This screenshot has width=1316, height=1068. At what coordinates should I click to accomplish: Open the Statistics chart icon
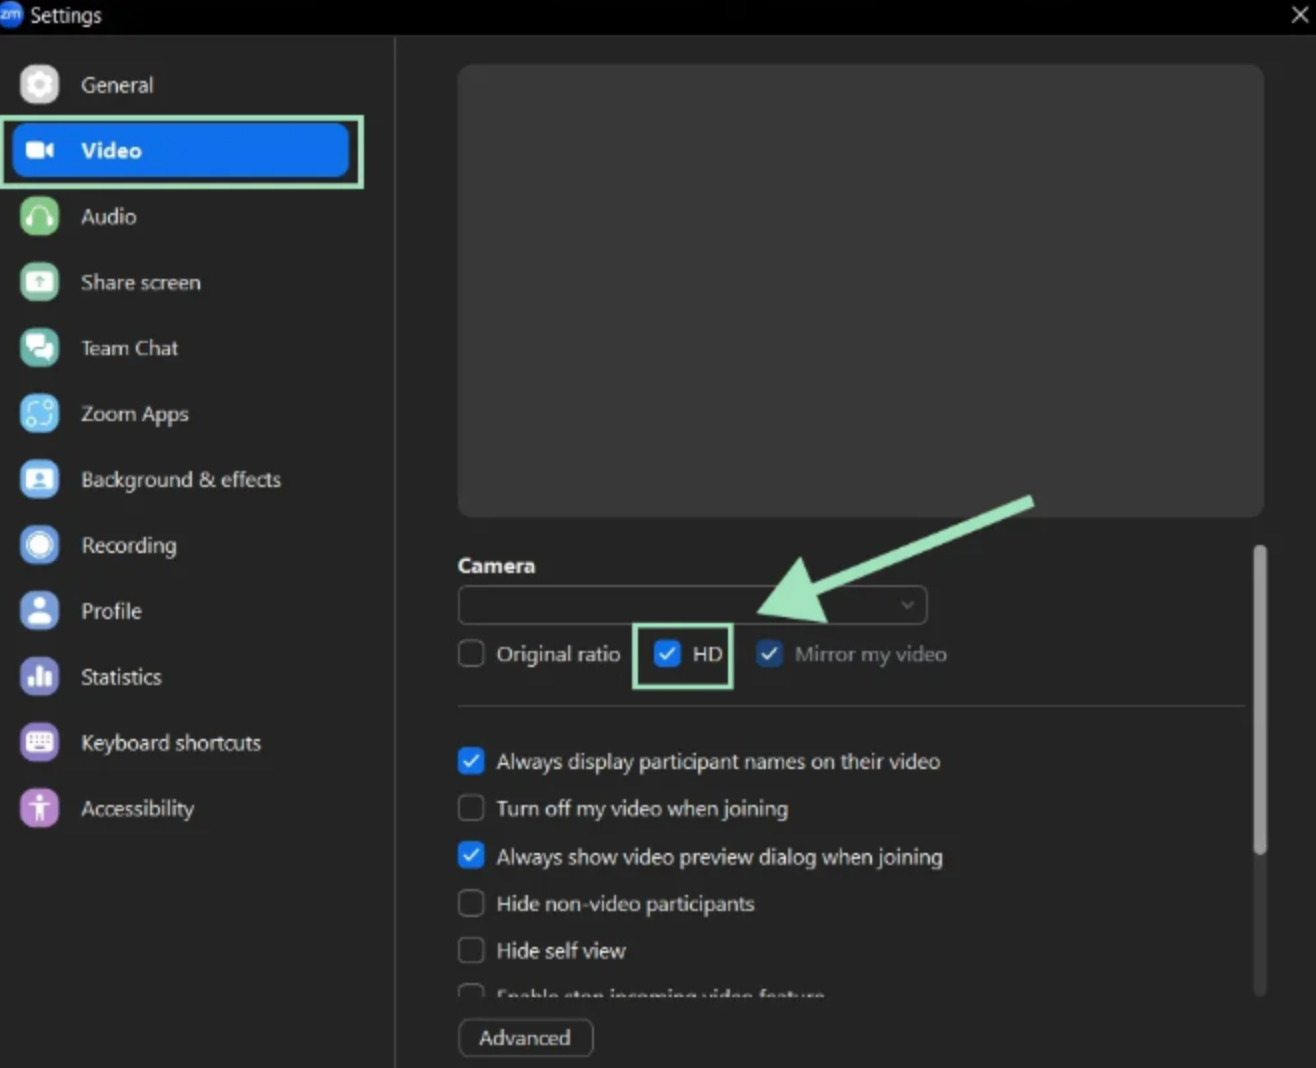(x=38, y=676)
